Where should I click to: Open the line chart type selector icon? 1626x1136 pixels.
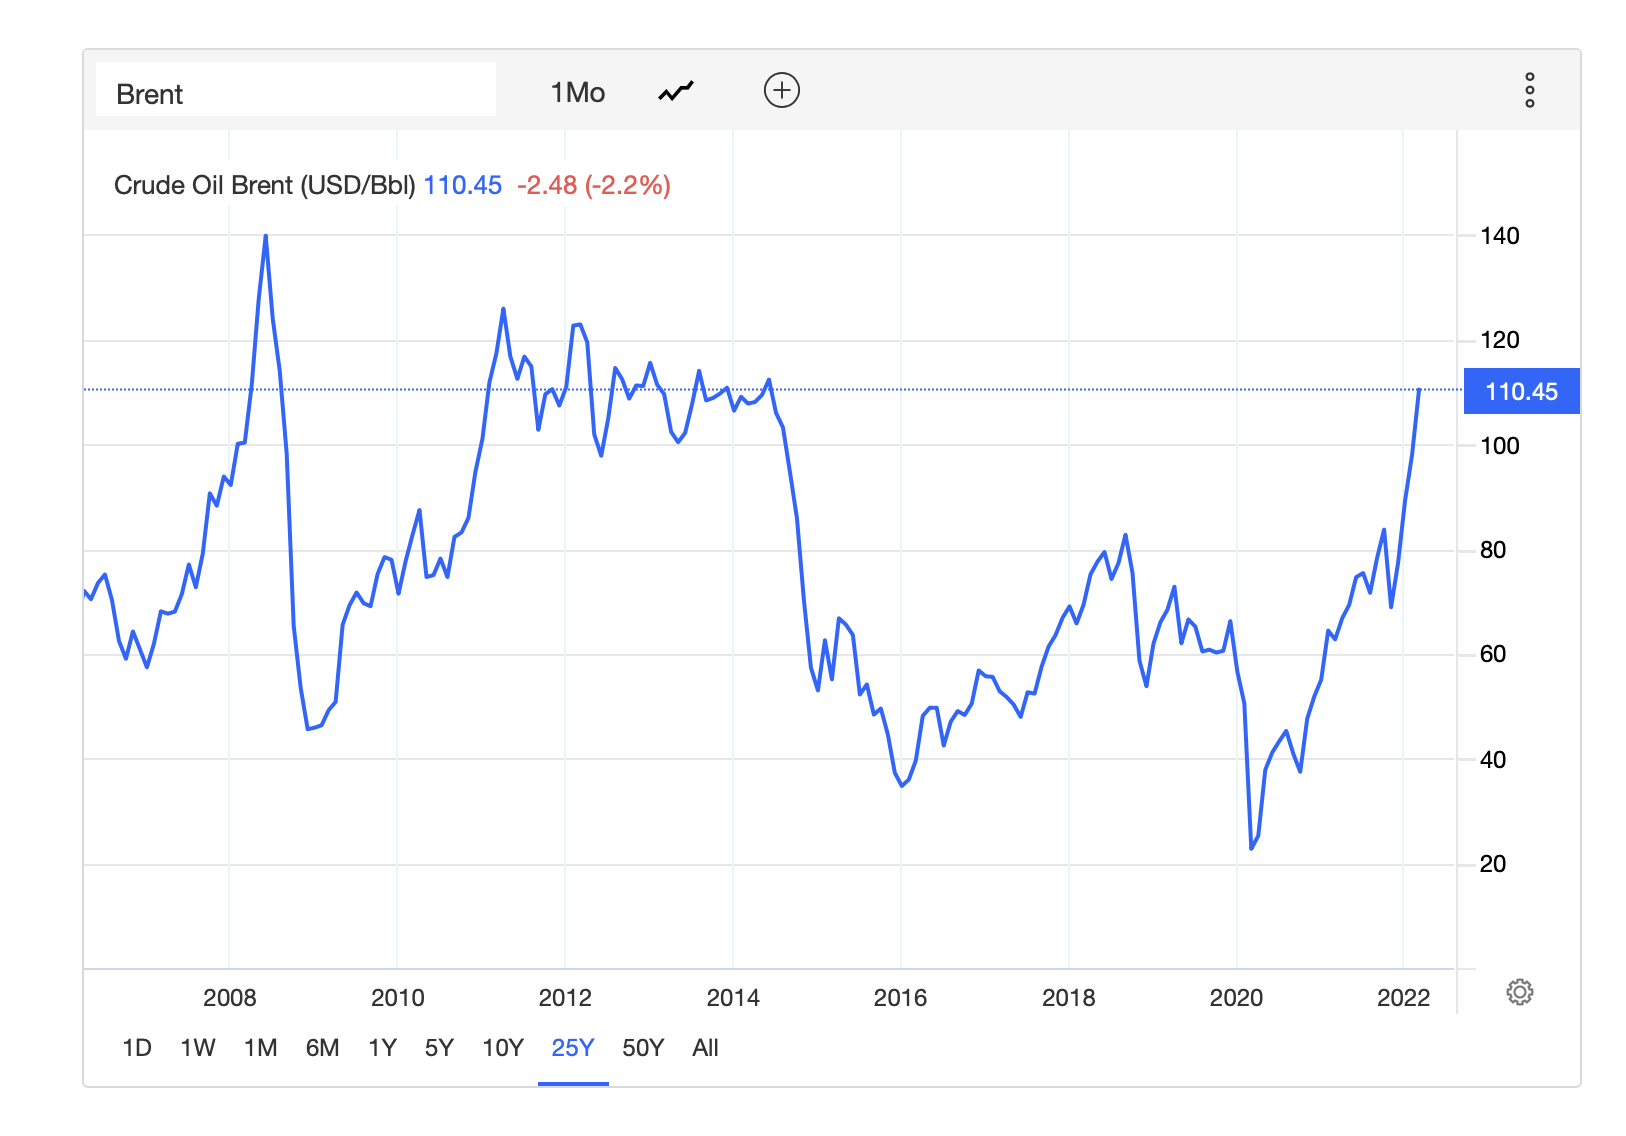click(x=676, y=92)
